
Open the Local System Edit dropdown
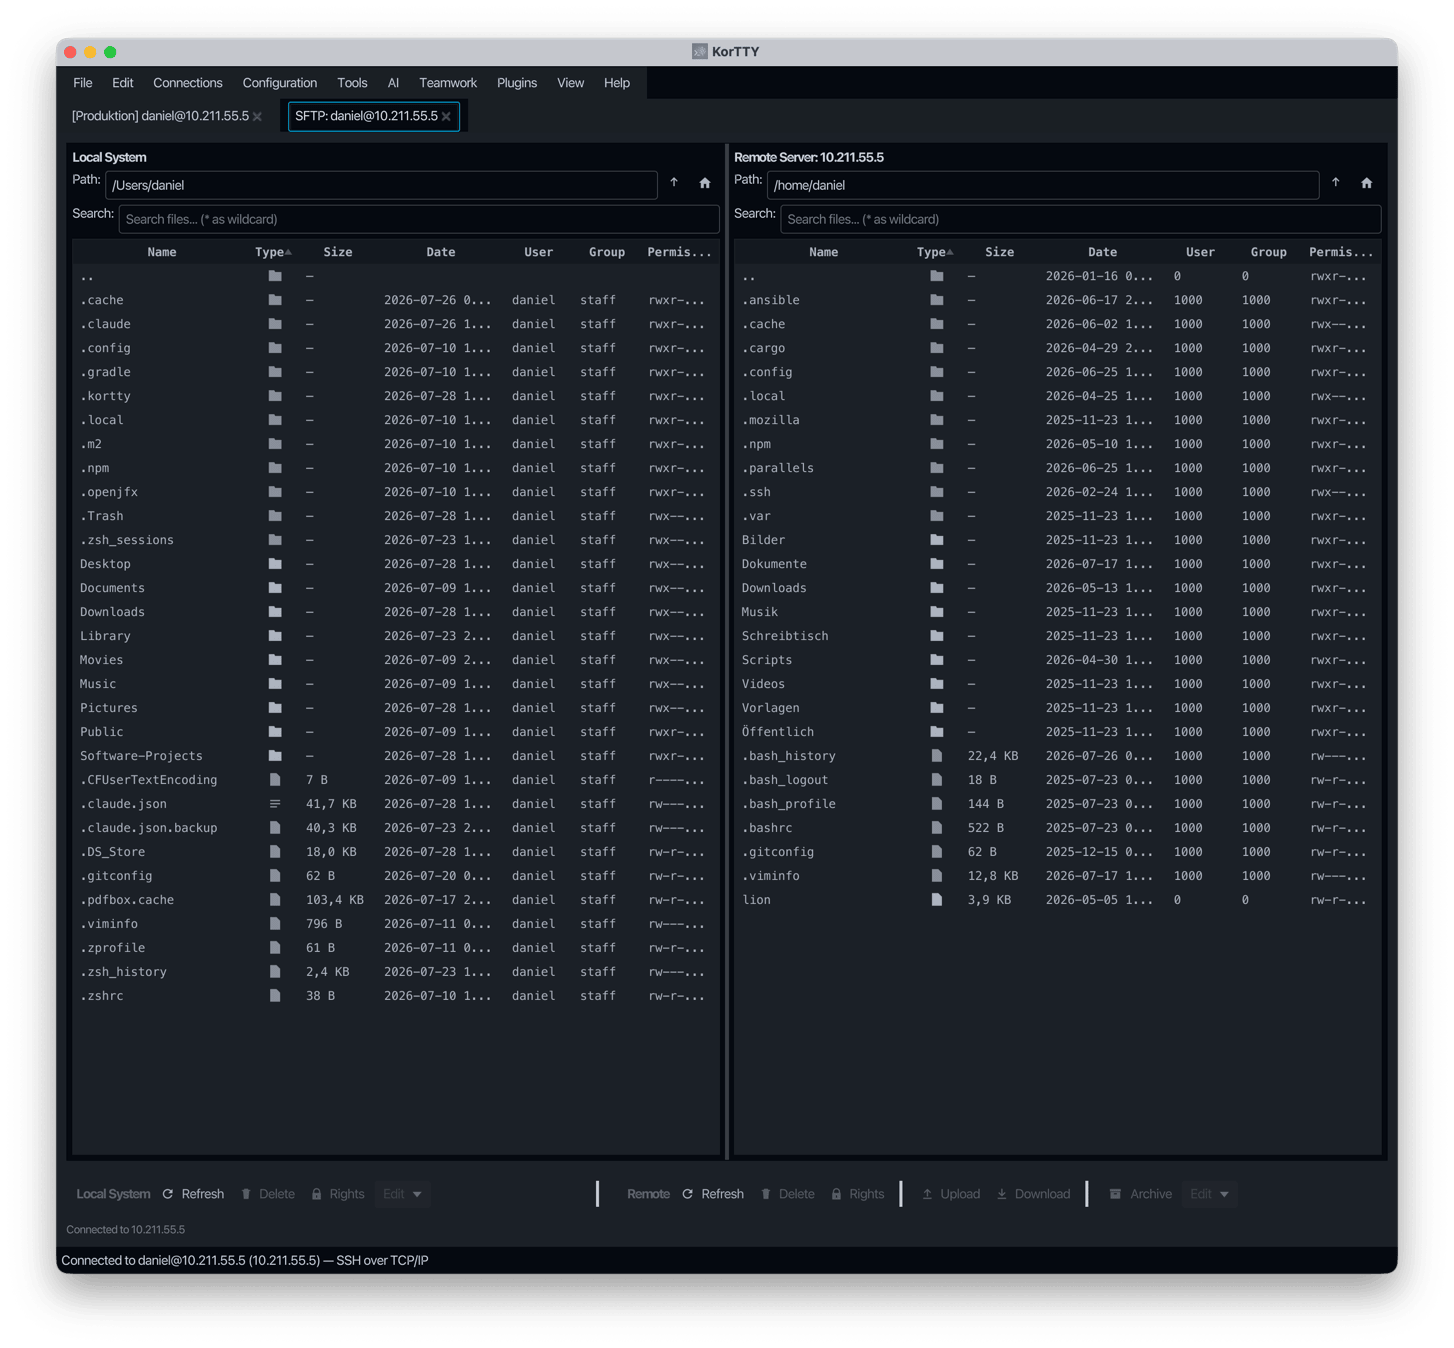click(x=403, y=1194)
